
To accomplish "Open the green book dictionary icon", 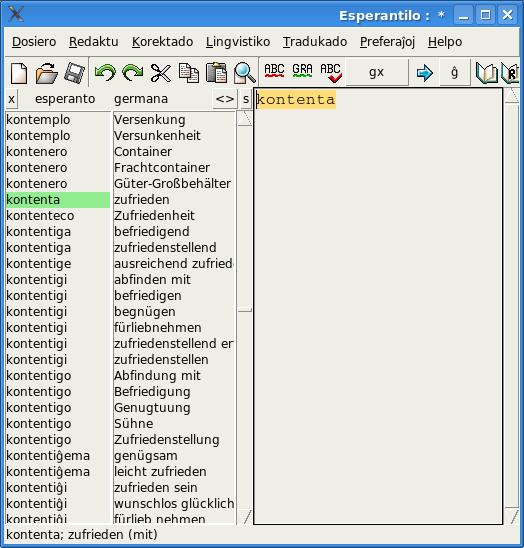I will pos(487,73).
